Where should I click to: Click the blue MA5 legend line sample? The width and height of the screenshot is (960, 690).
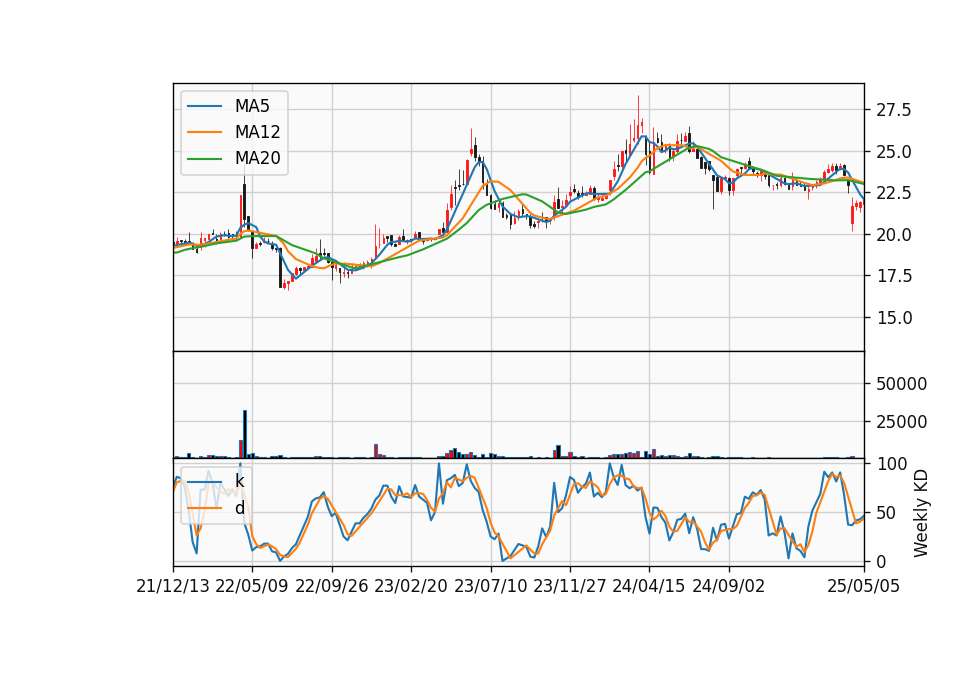click(204, 106)
